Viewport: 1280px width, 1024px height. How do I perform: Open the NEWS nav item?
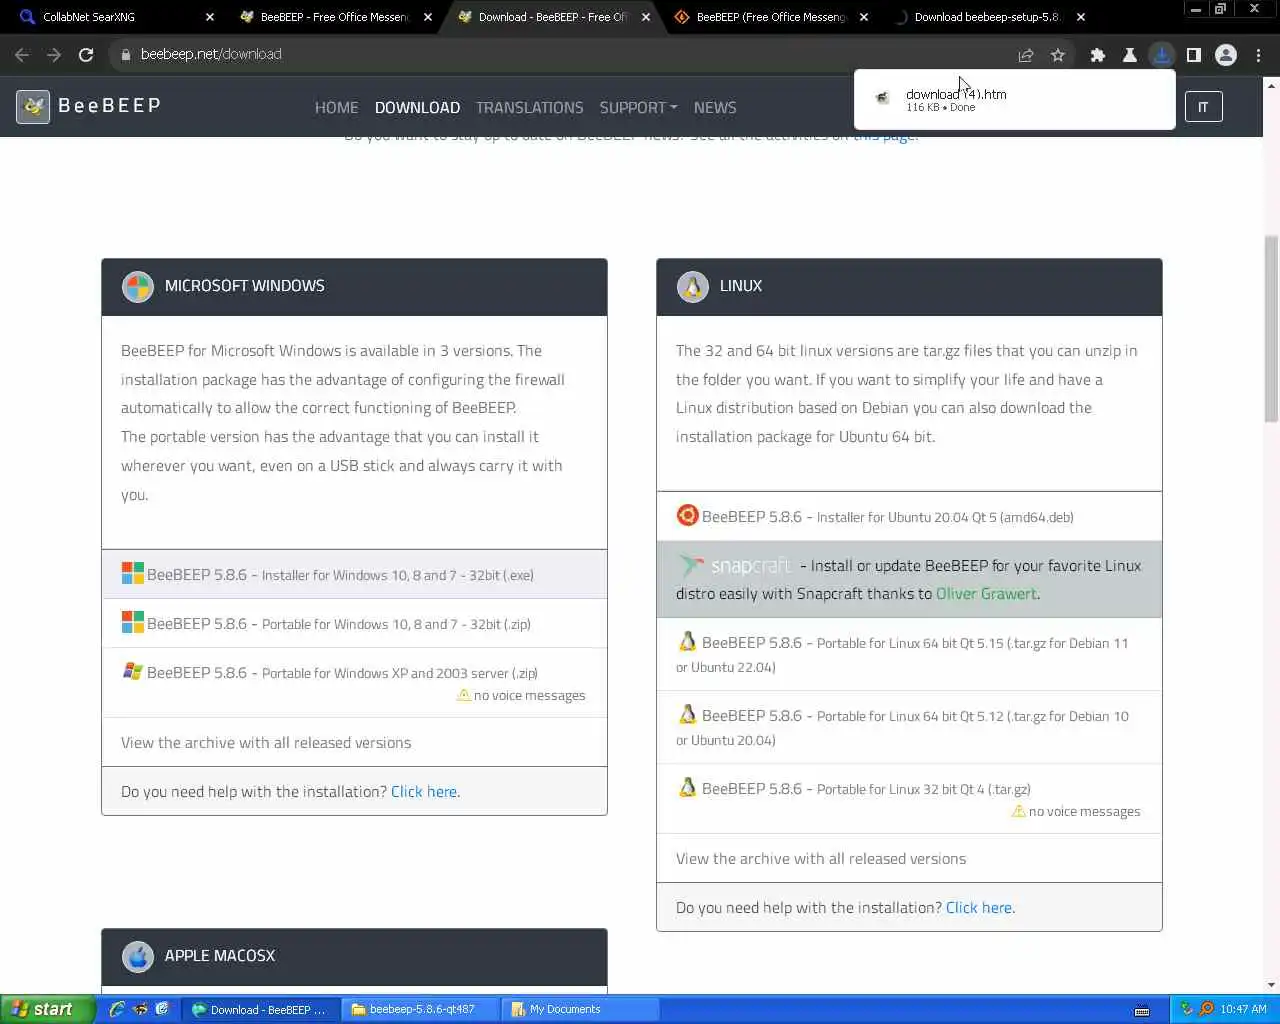pyautogui.click(x=715, y=107)
